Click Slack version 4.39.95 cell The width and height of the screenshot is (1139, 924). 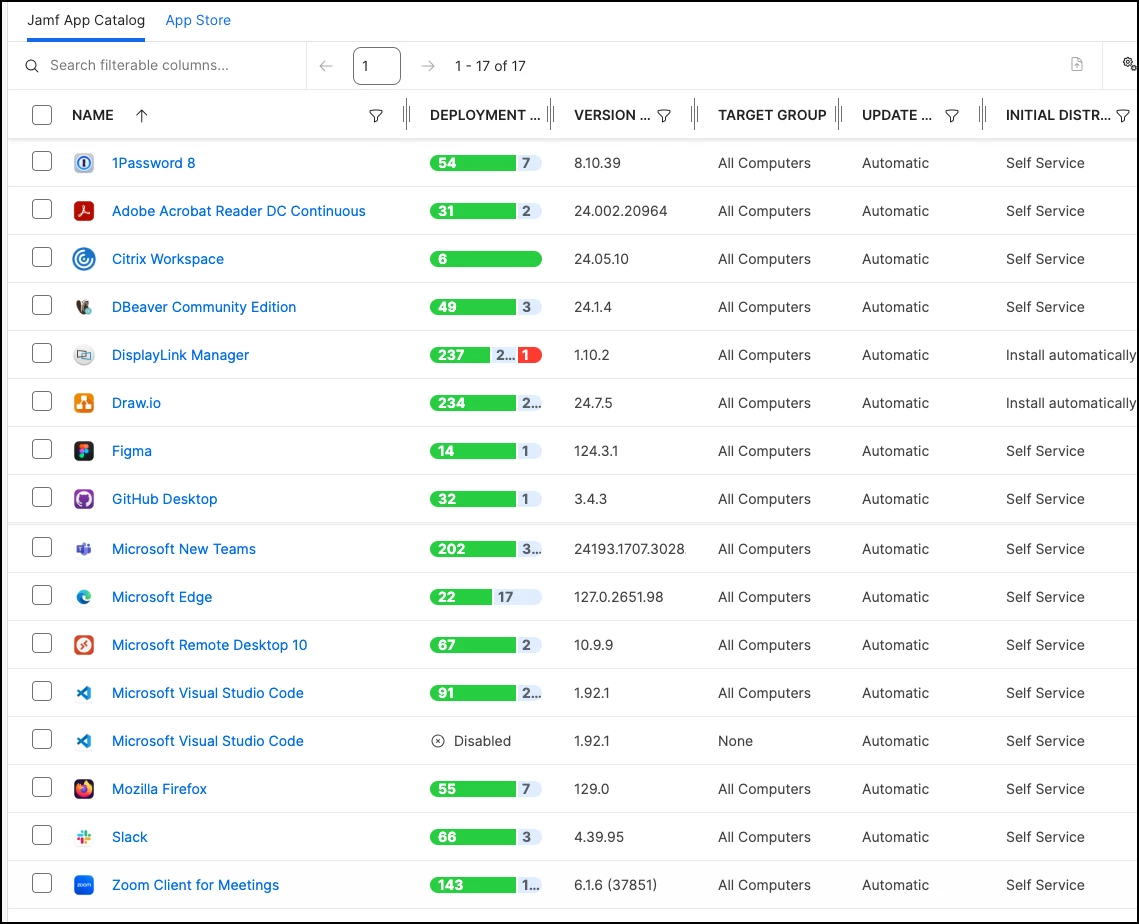pyautogui.click(x=599, y=836)
